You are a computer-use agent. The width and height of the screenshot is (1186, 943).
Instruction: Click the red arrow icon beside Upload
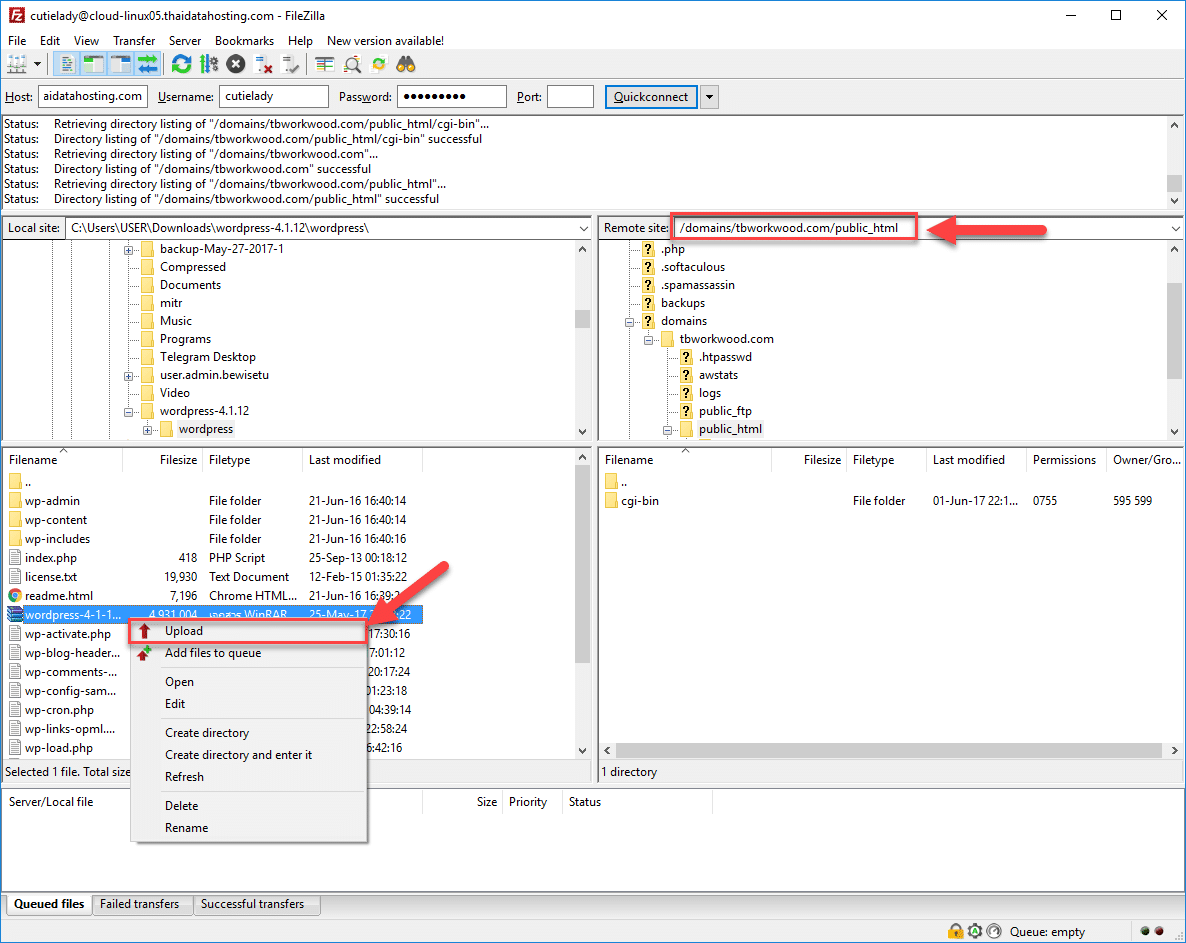click(x=144, y=631)
